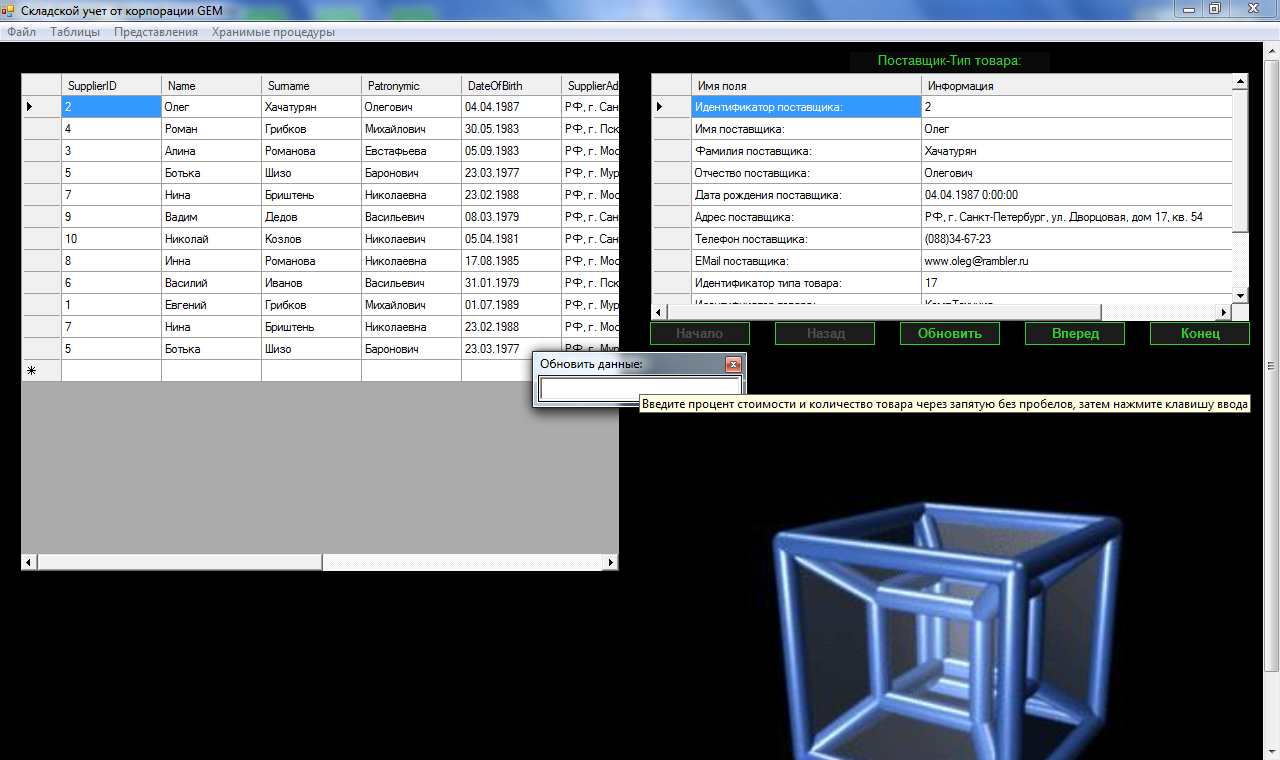The width and height of the screenshot is (1280, 760).
Task: Select the Телефон поставщика field row
Action: 805,239
